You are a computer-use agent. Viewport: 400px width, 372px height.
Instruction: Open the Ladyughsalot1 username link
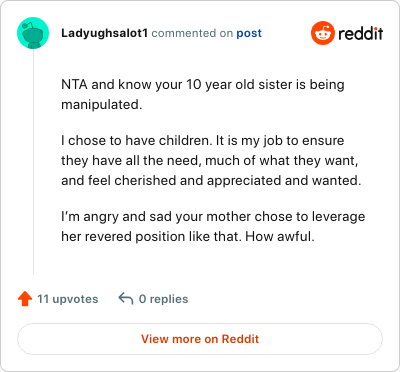click(x=104, y=33)
